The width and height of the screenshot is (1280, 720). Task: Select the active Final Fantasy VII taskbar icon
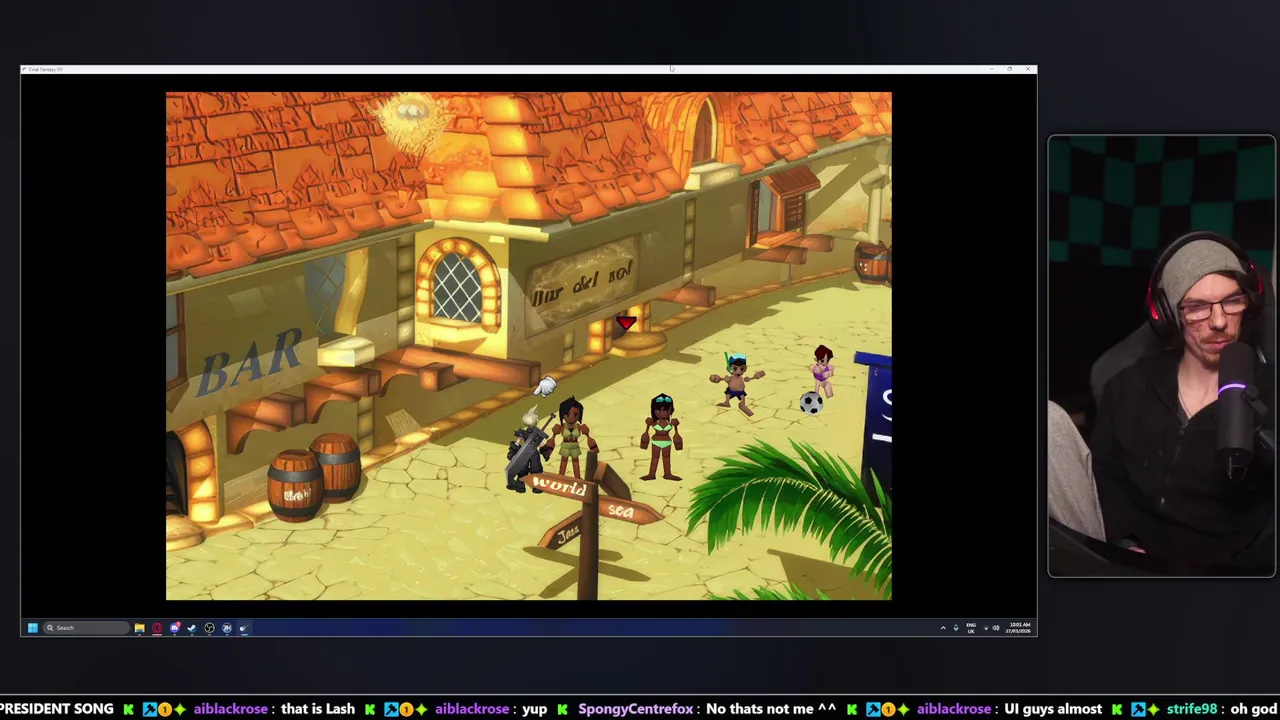point(244,628)
